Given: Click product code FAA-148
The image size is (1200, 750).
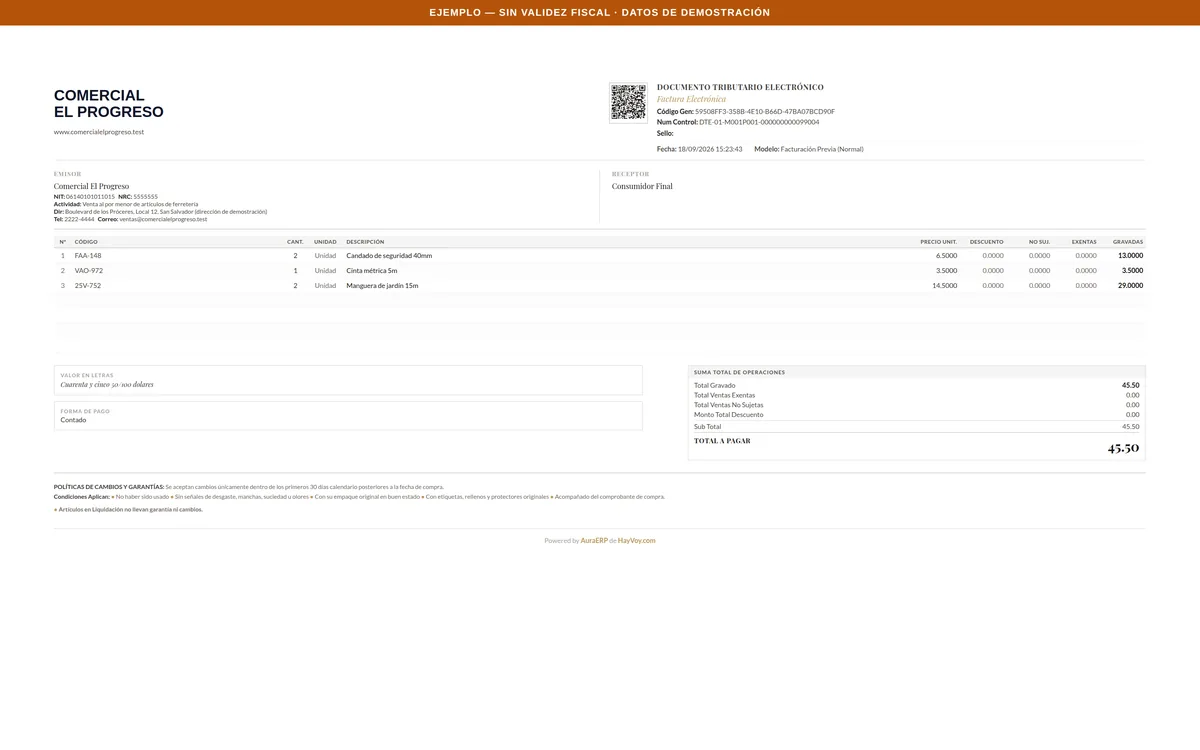Looking at the screenshot, I should [88, 256].
